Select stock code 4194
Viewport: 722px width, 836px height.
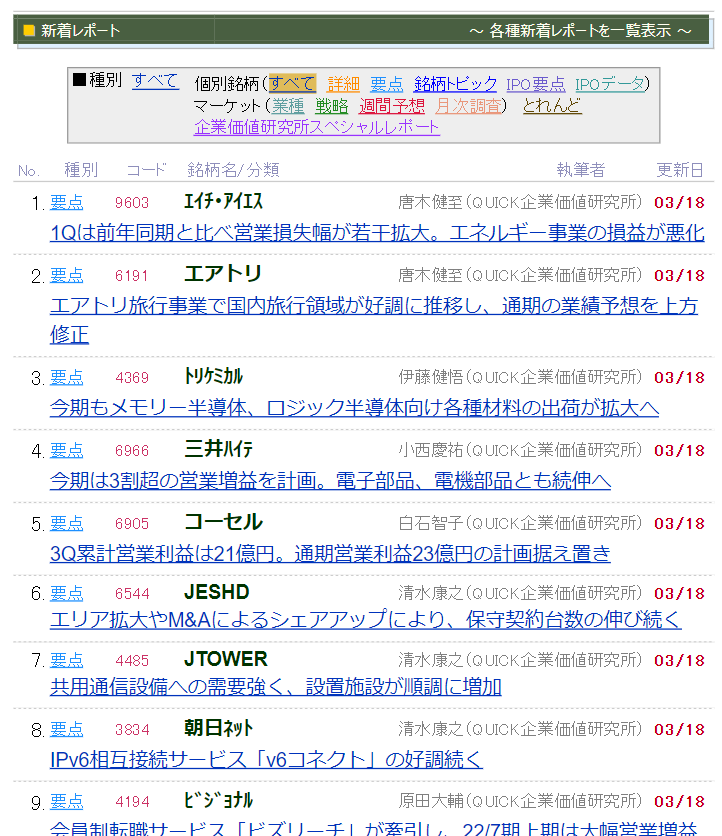coord(132,802)
